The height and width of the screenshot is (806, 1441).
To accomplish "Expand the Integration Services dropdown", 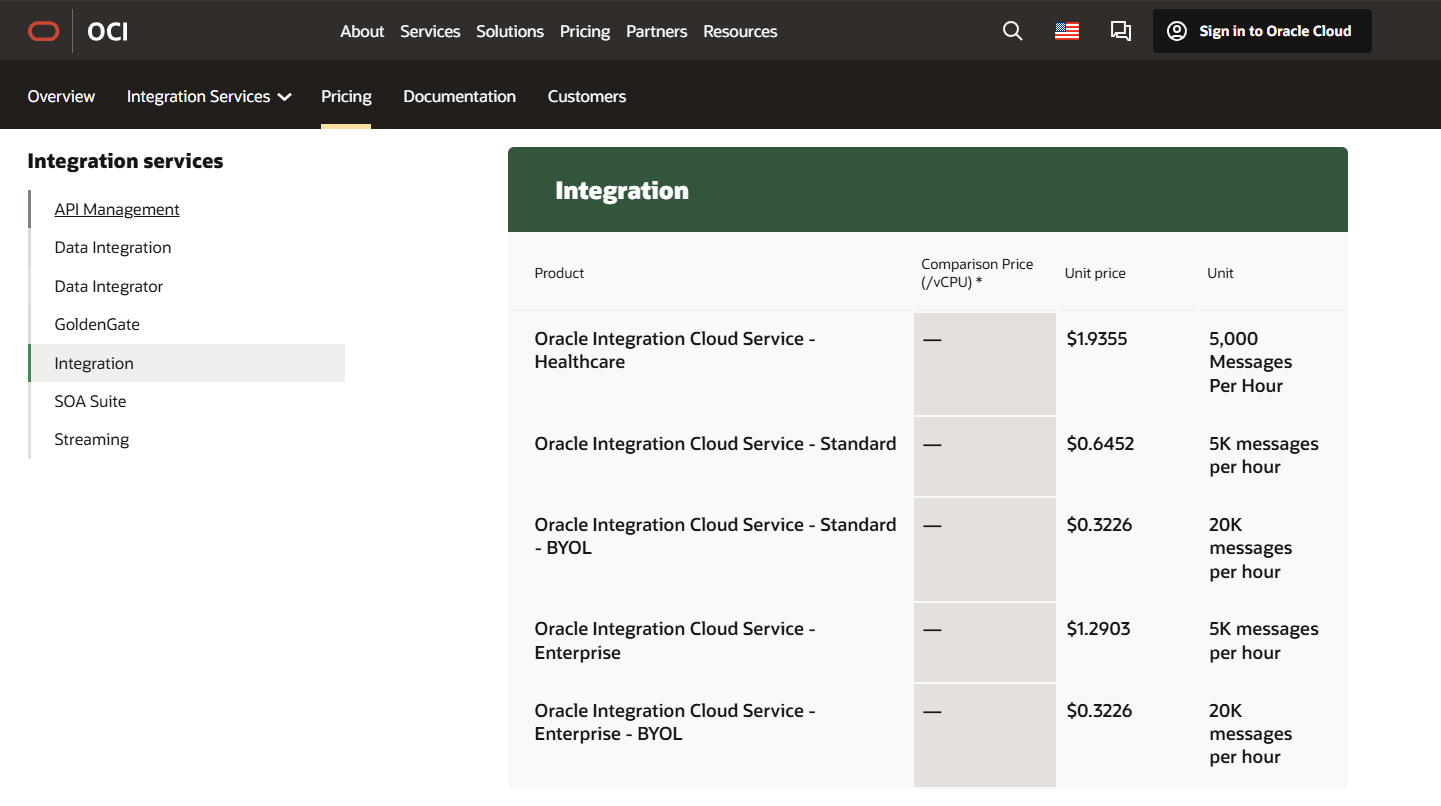I will (x=208, y=96).
